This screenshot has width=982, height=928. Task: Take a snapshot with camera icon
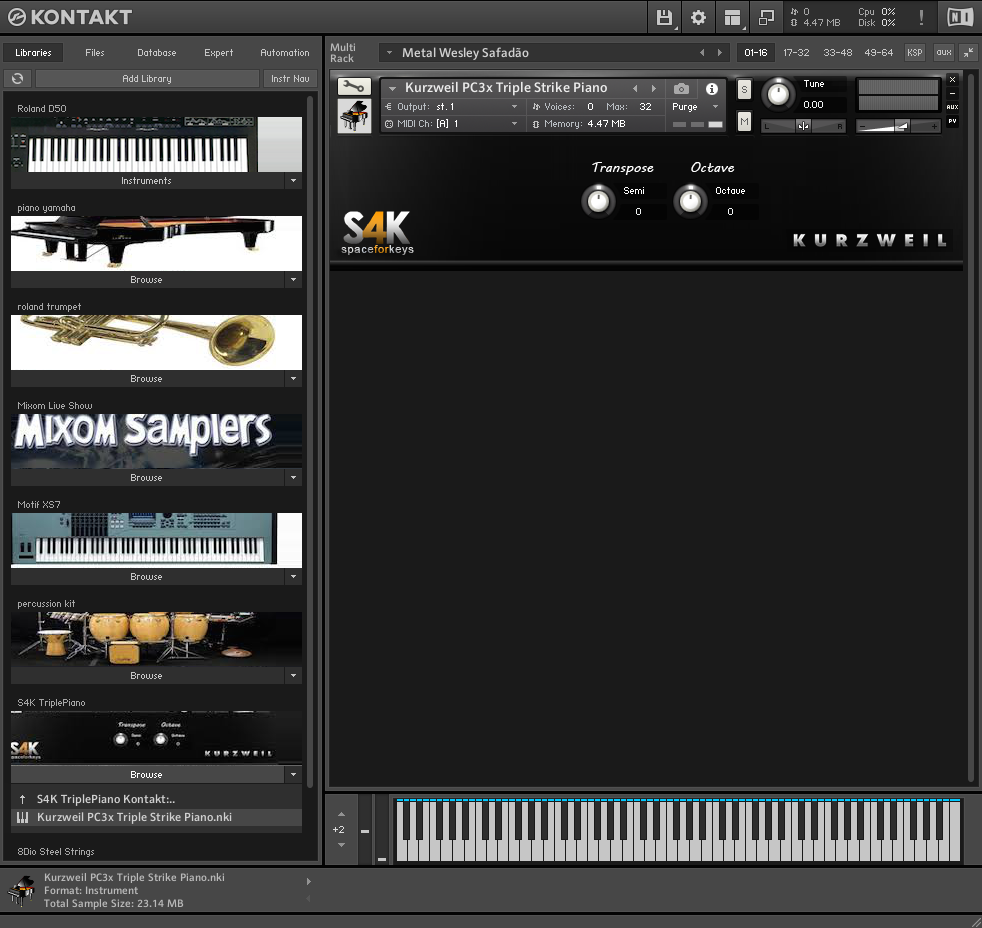[681, 89]
